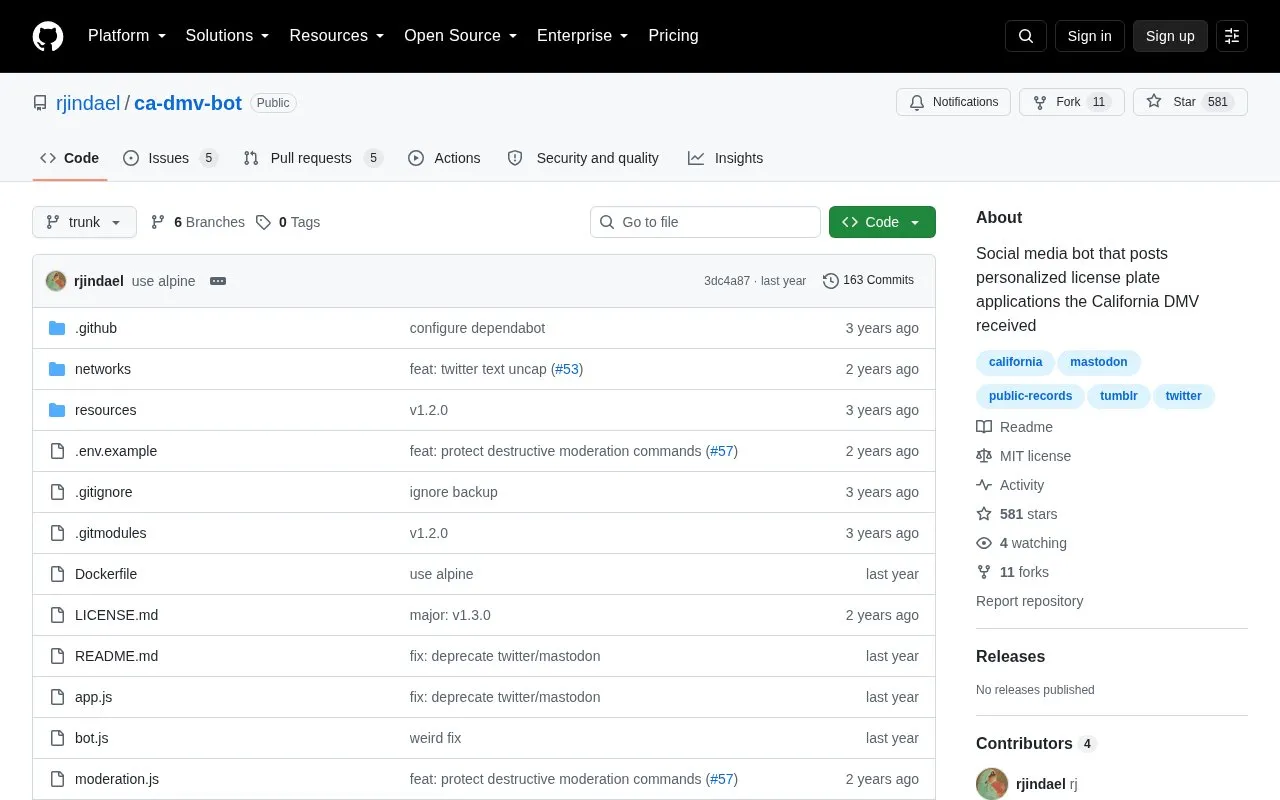Open the moderation.js file
1280x800 pixels.
[116, 779]
